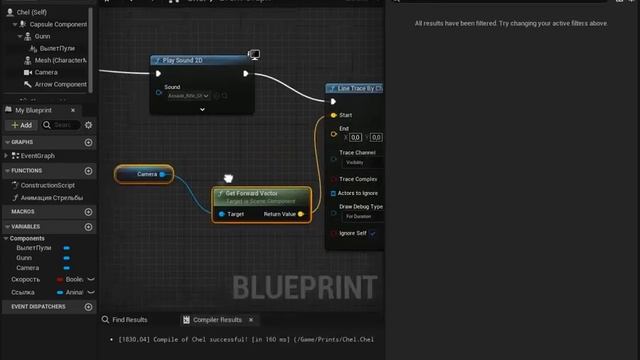Open the Скорость Boolean type dropdown

[x=70, y=280]
